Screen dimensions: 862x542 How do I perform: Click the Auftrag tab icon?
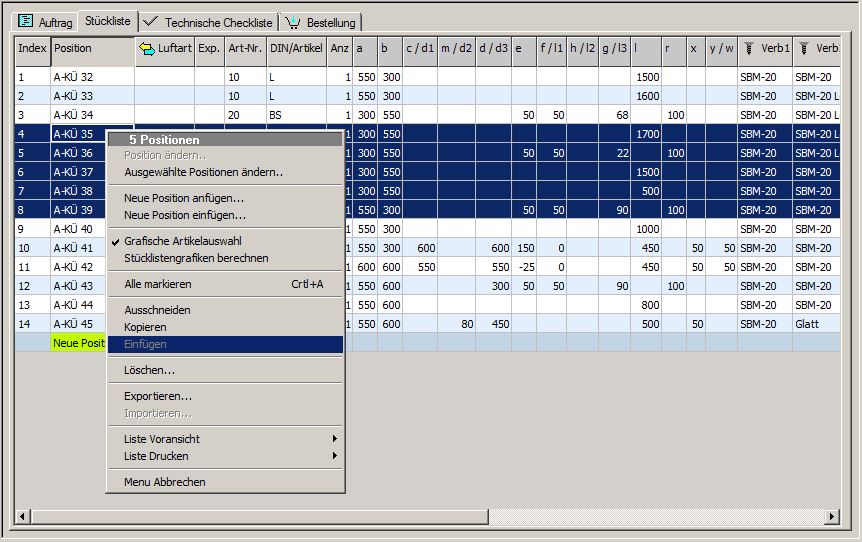coord(26,21)
